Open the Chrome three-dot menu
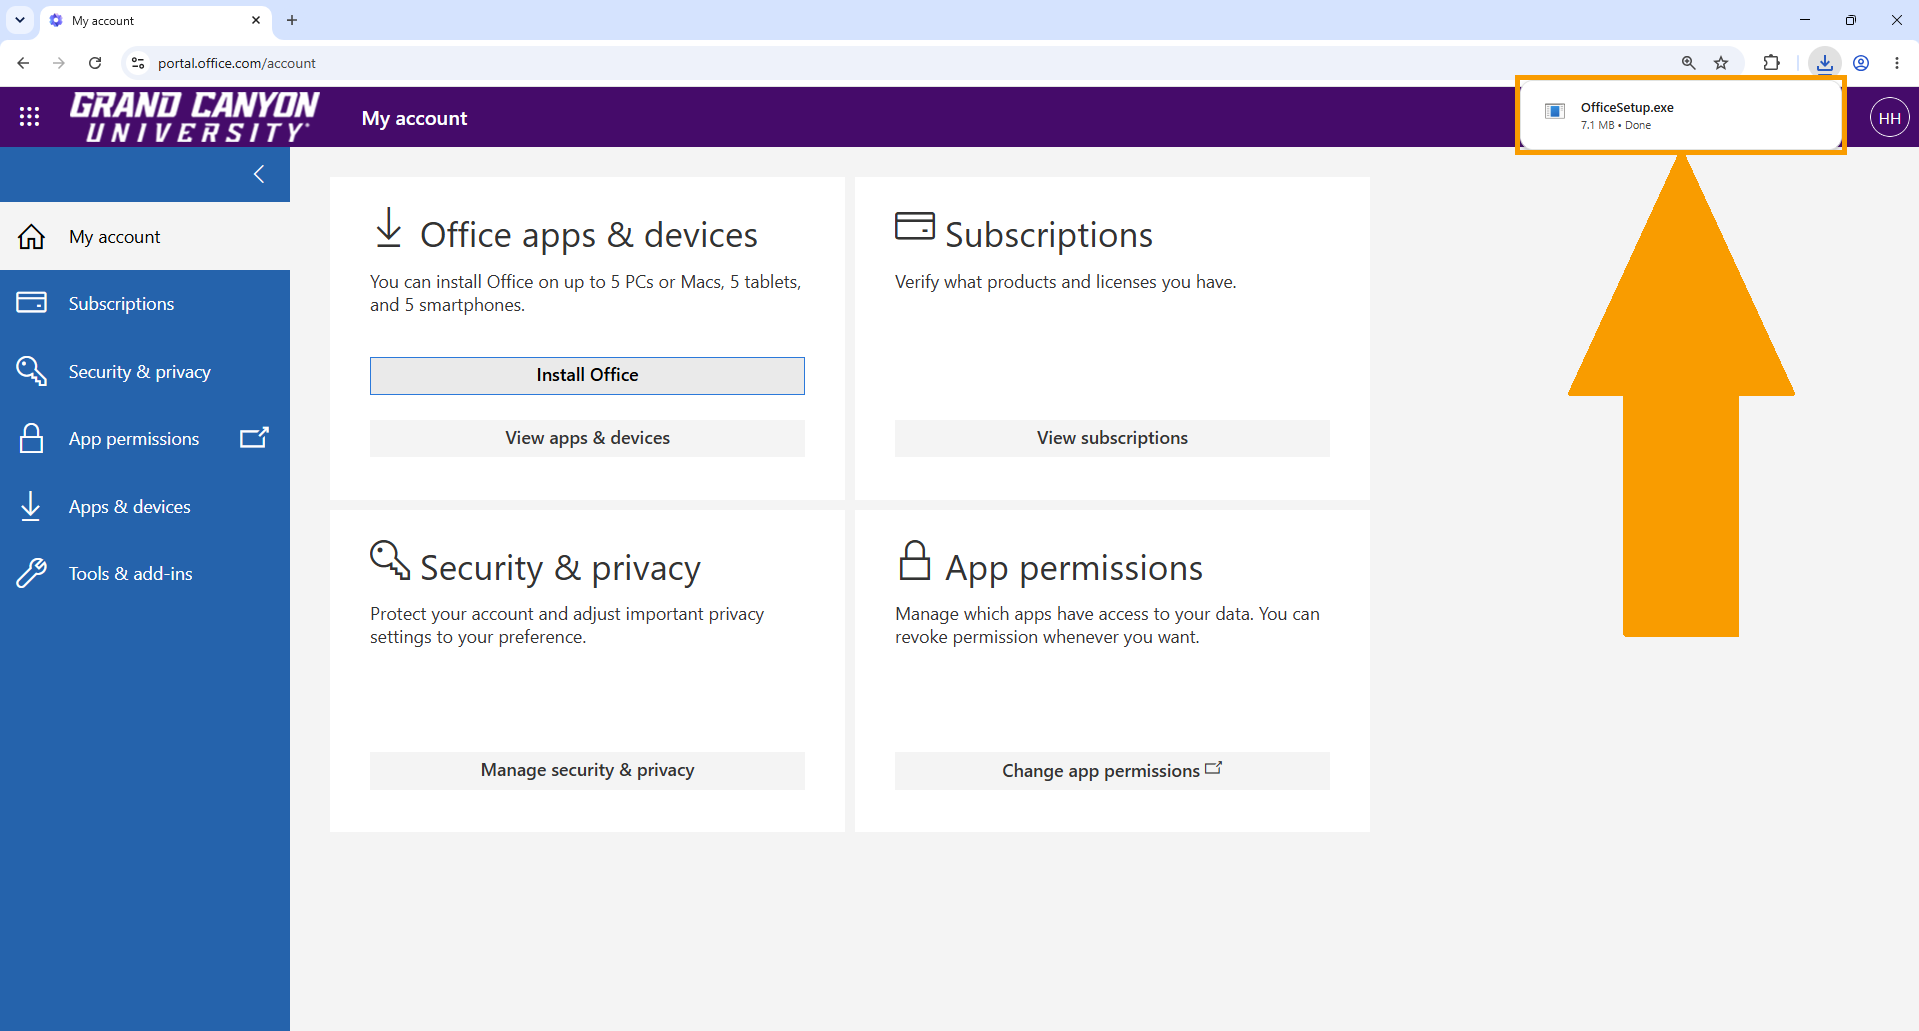 pos(1897,63)
